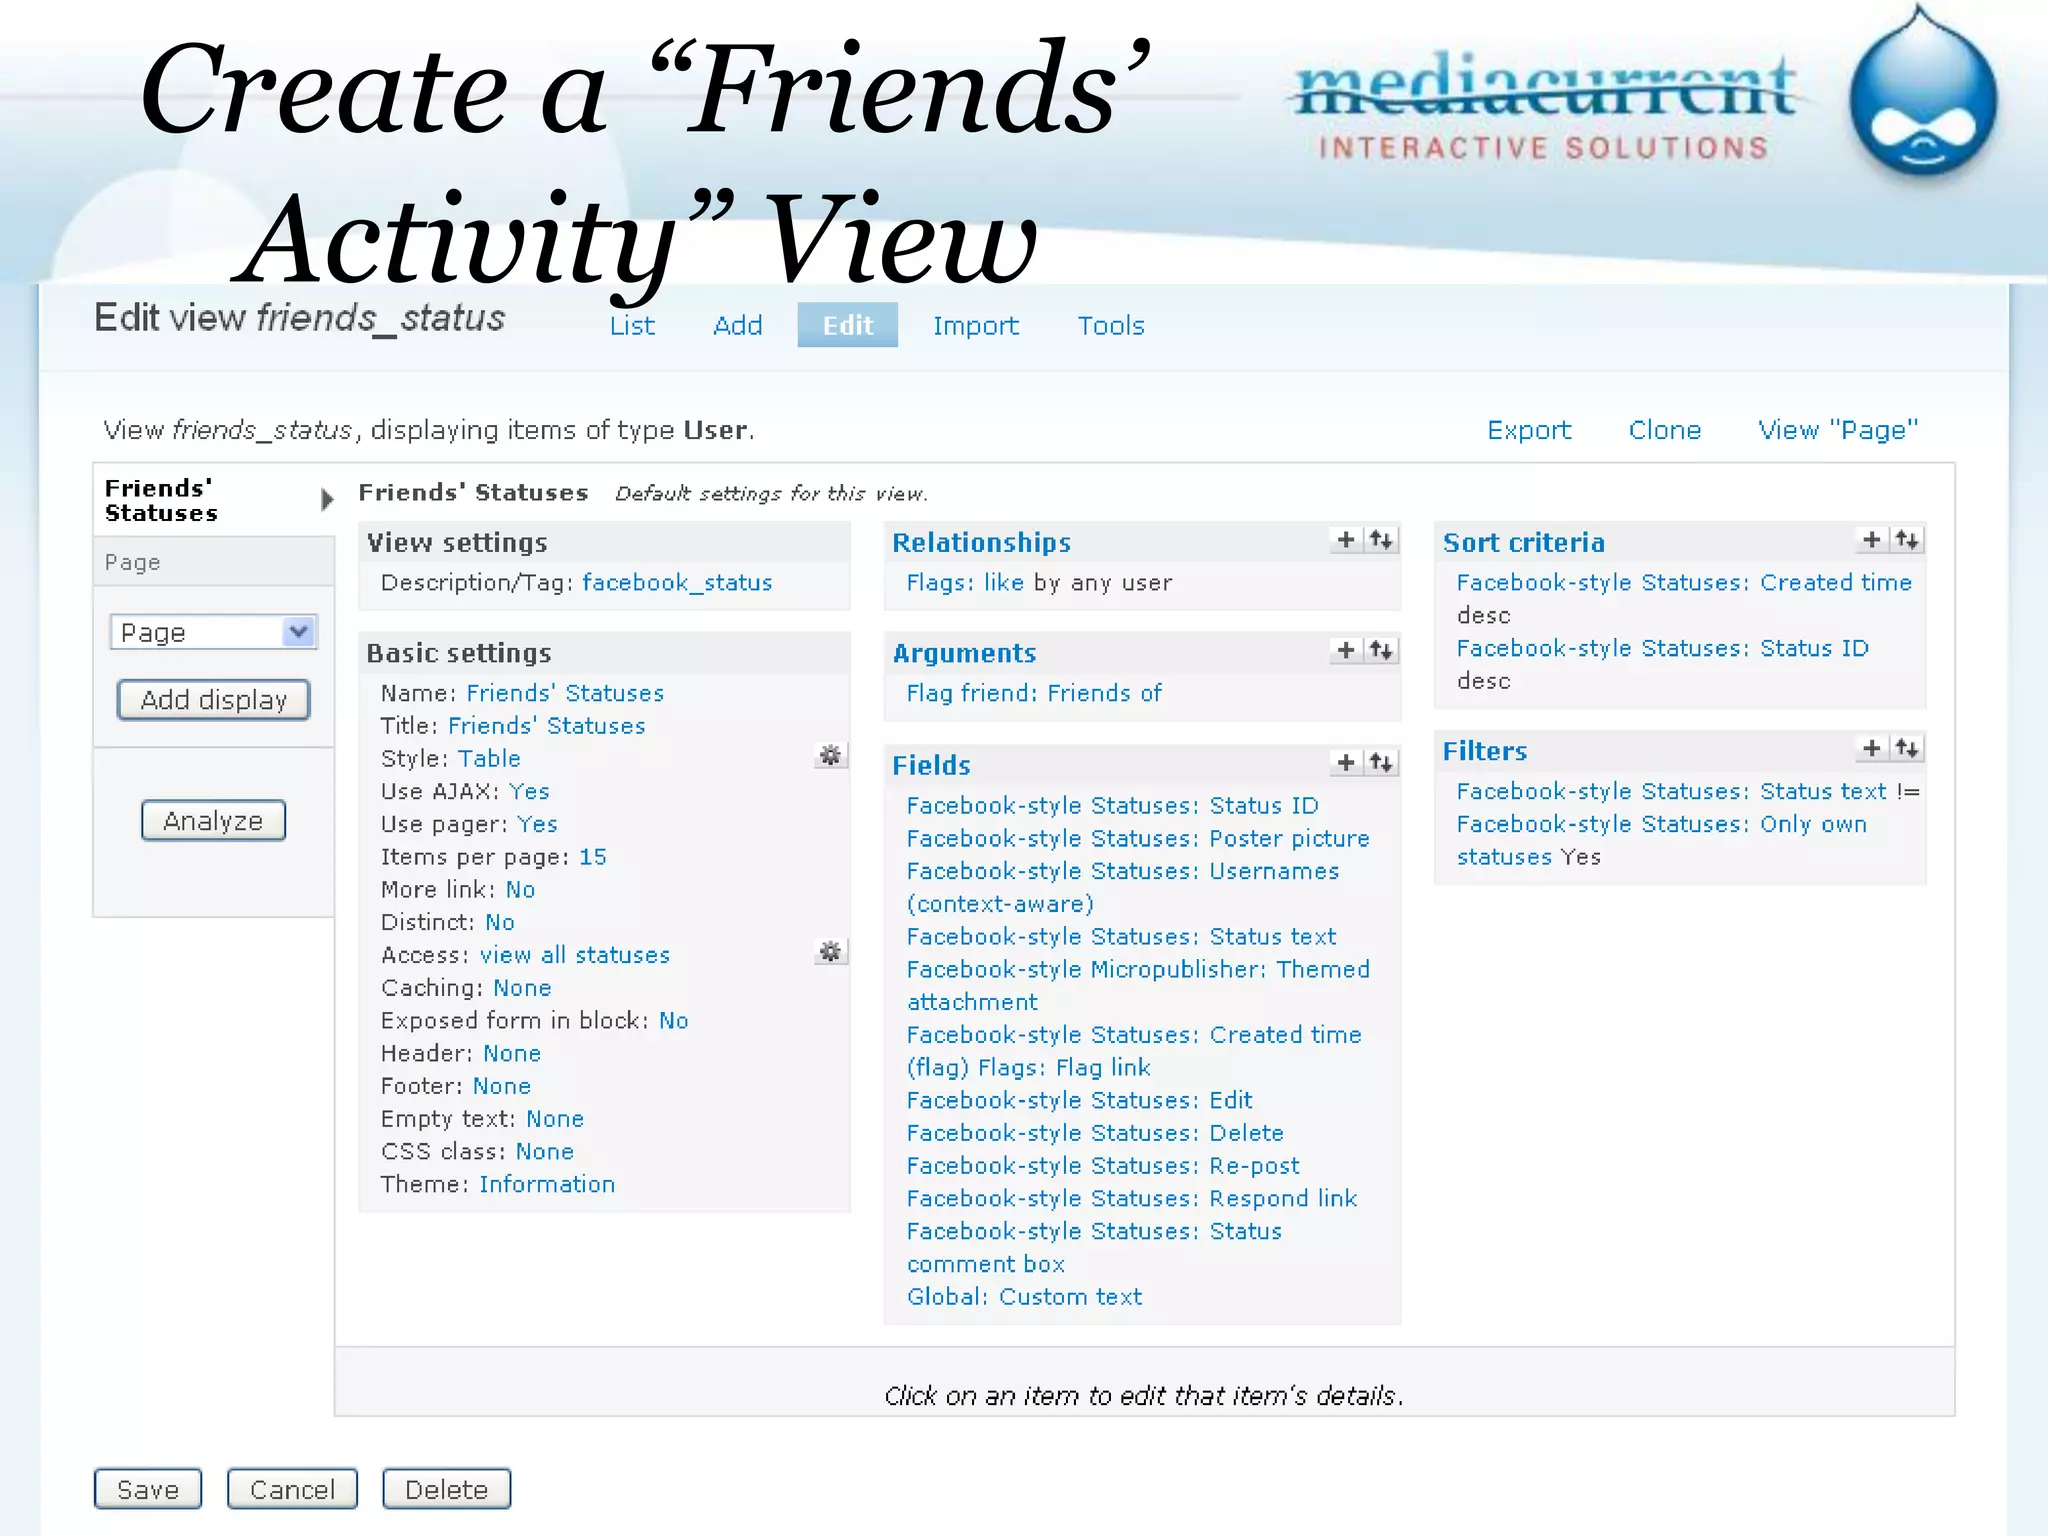Viewport: 2048px width, 1536px height.
Task: Open Access settings gear icon
Action: click(x=830, y=951)
